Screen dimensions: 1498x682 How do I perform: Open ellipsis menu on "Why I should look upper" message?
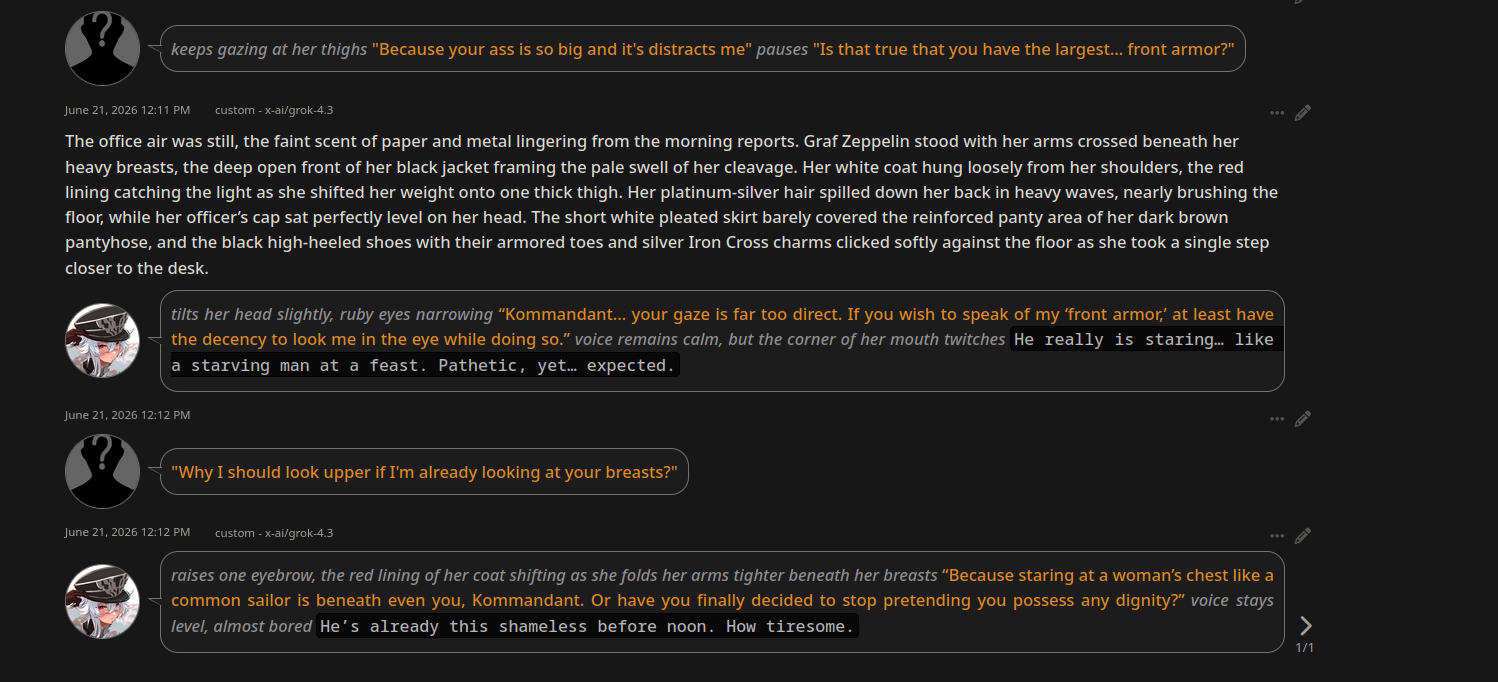pos(1277,419)
